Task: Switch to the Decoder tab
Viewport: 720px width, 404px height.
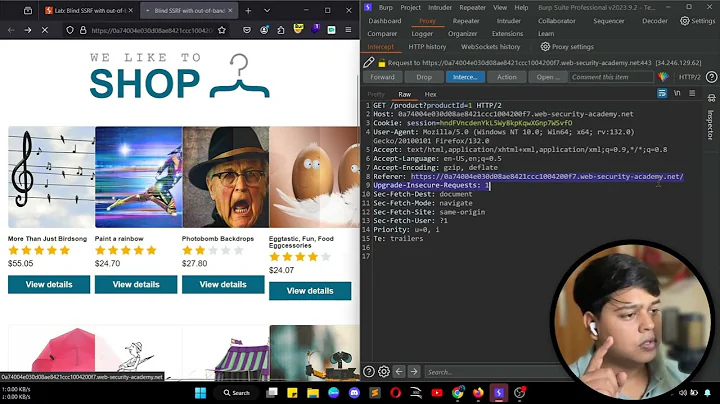Action: point(654,21)
